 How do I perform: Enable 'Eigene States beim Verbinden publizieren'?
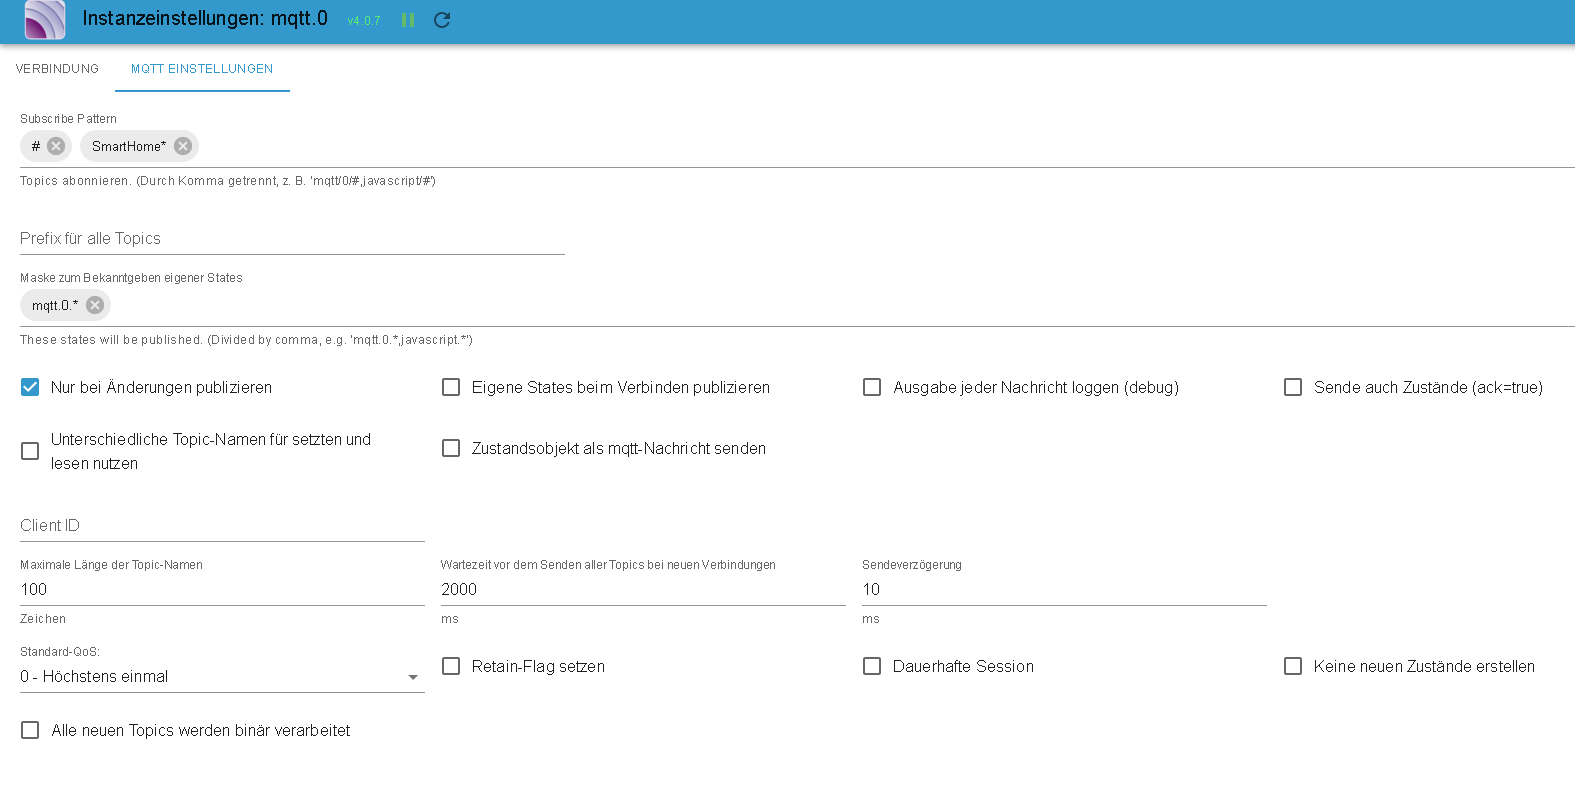coord(451,387)
